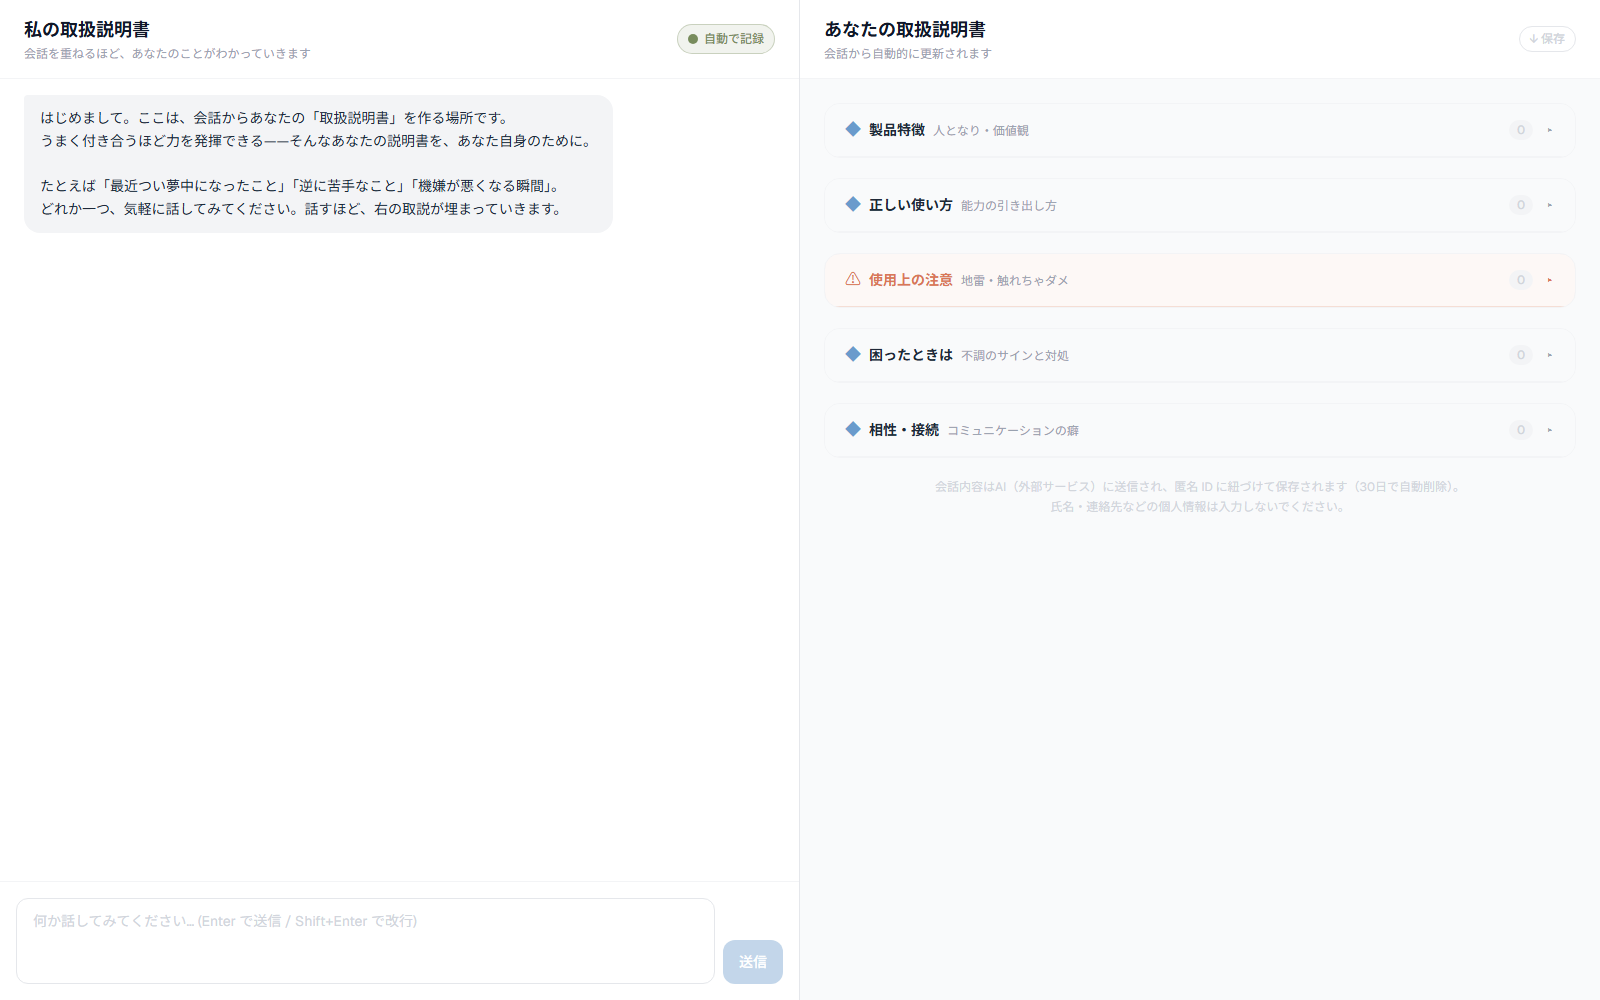The height and width of the screenshot is (1000, 1600).
Task: Expand the 製品特徴 section arrow
Action: tap(1550, 130)
